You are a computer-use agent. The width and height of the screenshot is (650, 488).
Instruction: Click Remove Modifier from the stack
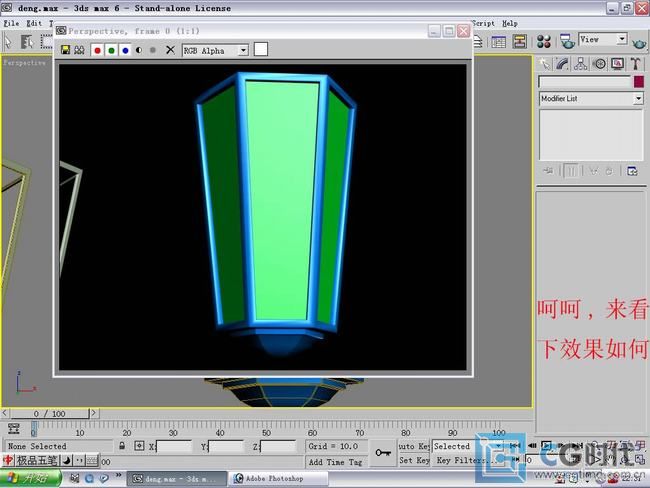(609, 171)
